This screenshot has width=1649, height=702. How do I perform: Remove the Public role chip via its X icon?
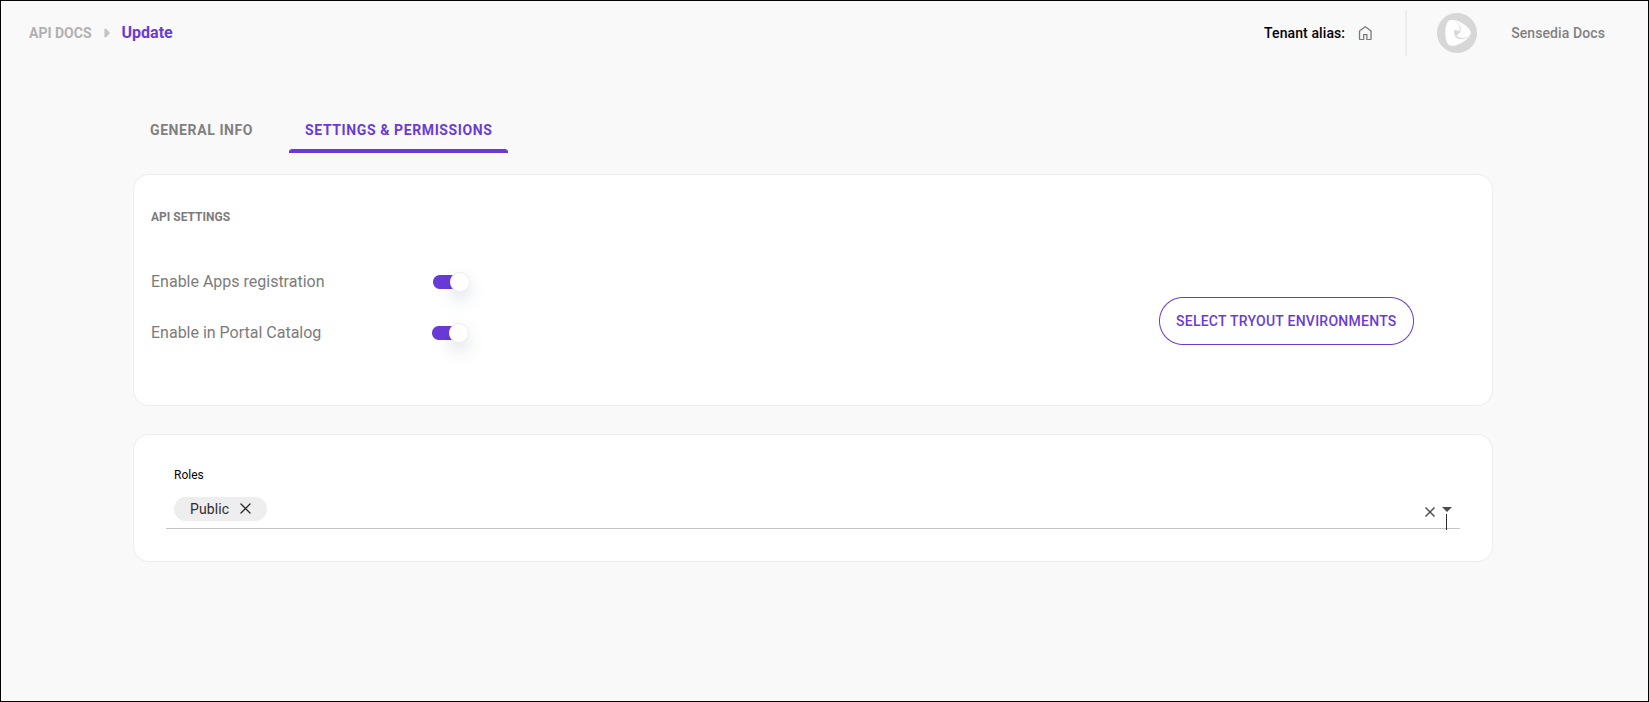(247, 508)
